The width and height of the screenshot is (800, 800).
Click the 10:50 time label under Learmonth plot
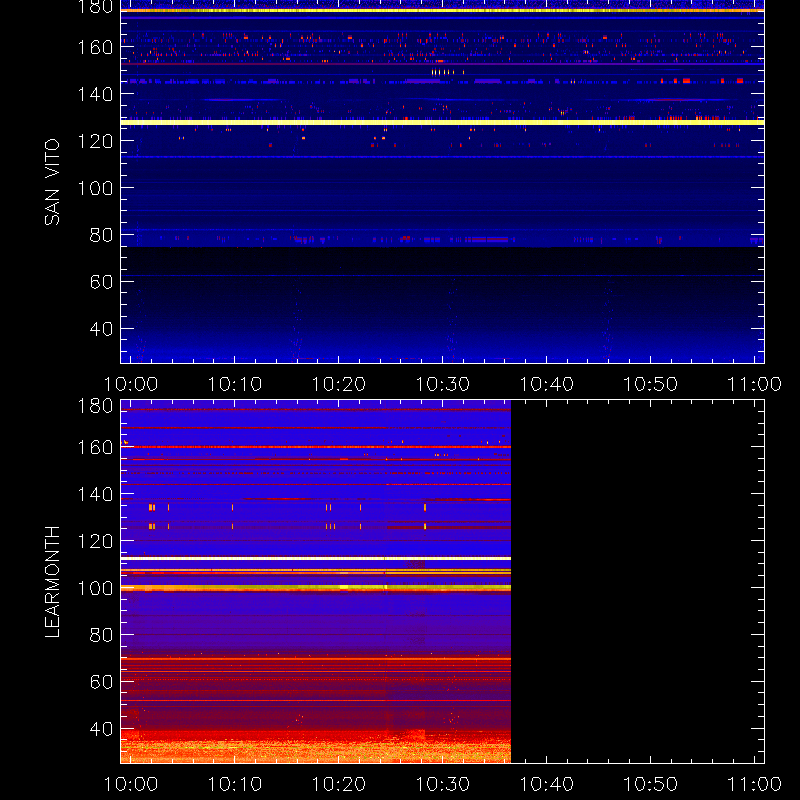651,784
